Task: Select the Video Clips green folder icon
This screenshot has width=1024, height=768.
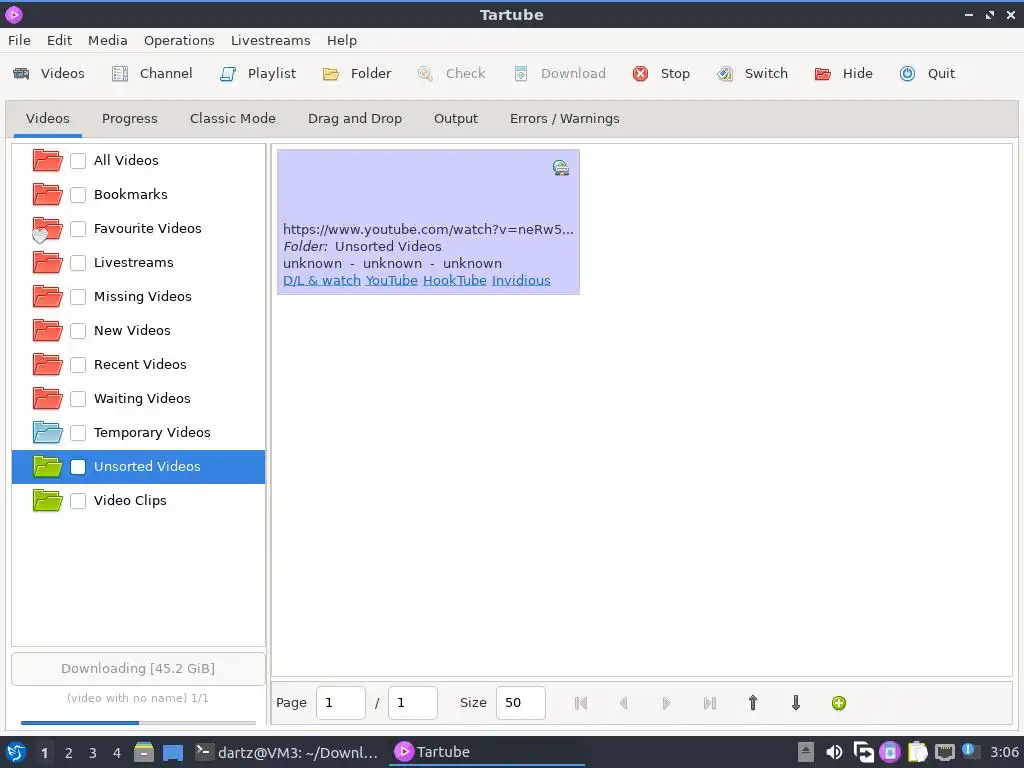Action: coord(47,500)
